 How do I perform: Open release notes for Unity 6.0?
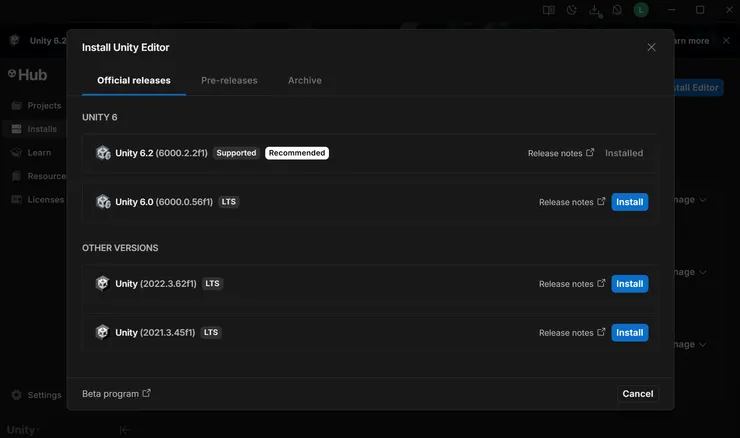[x=572, y=202]
